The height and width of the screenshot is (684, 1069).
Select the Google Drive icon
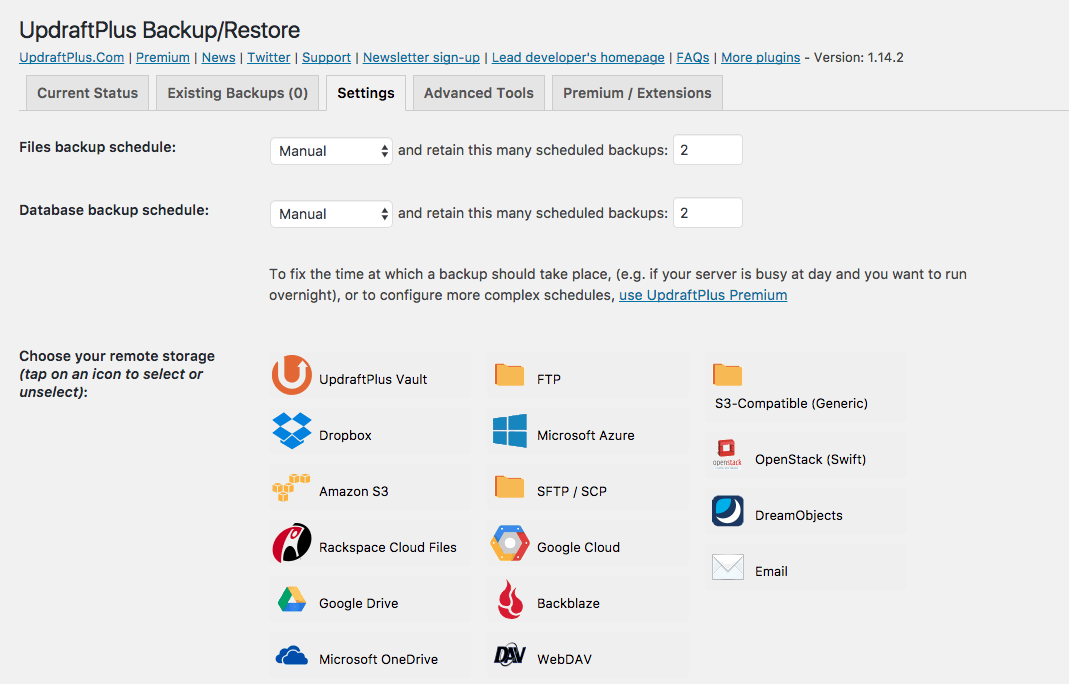(x=292, y=599)
